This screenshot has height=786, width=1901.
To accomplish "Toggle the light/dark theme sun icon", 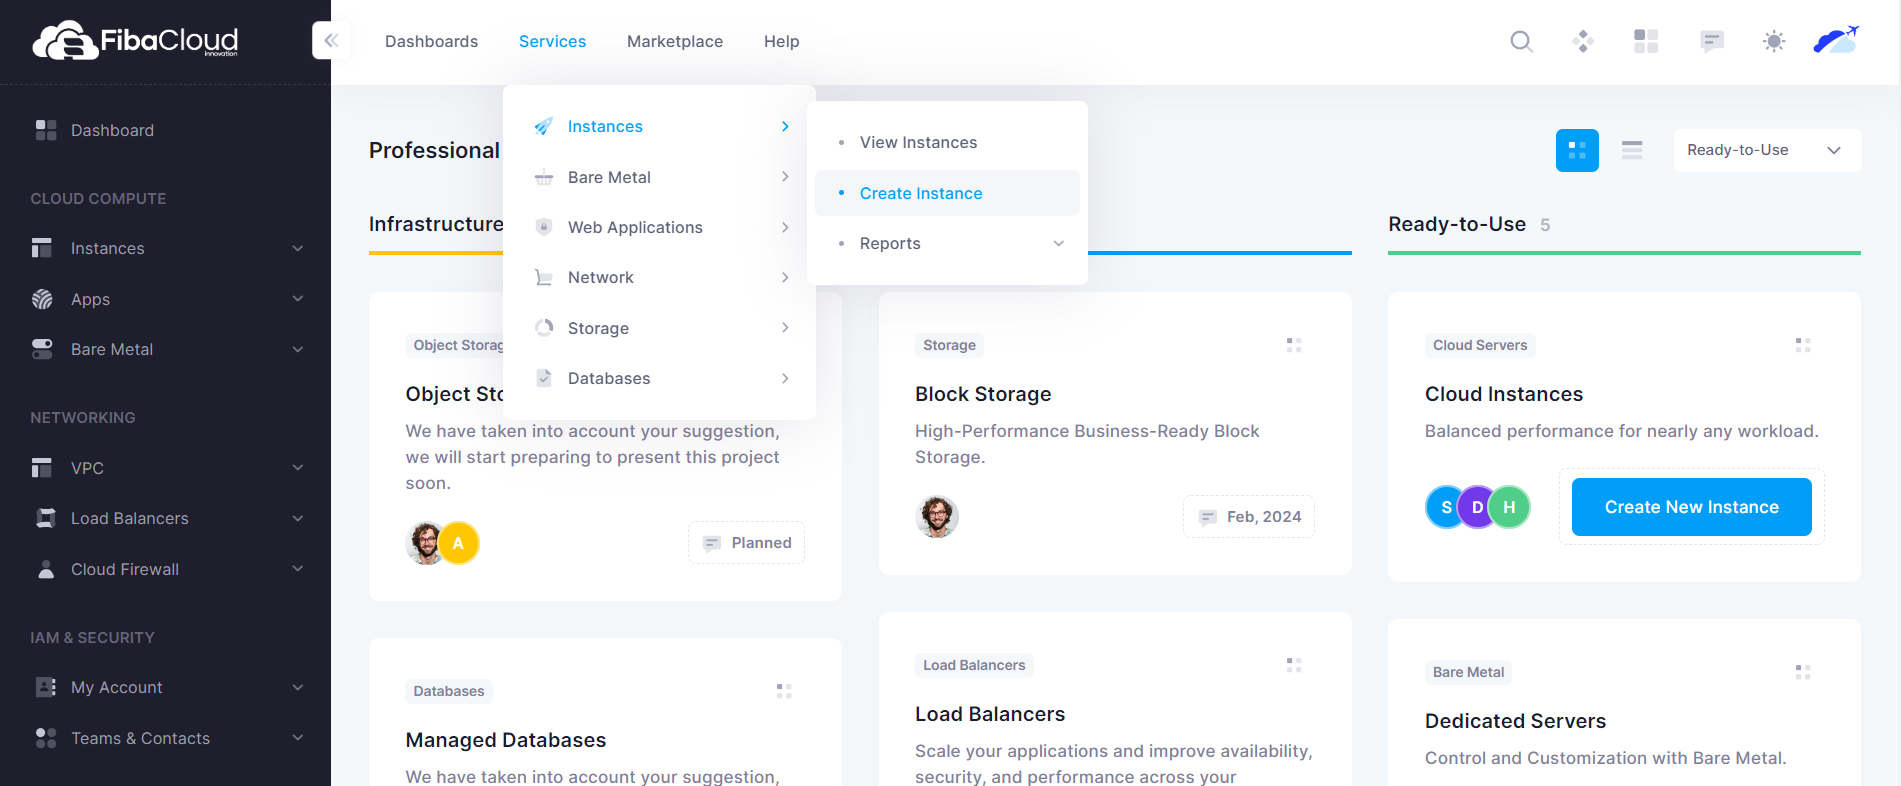I will click(x=1774, y=41).
